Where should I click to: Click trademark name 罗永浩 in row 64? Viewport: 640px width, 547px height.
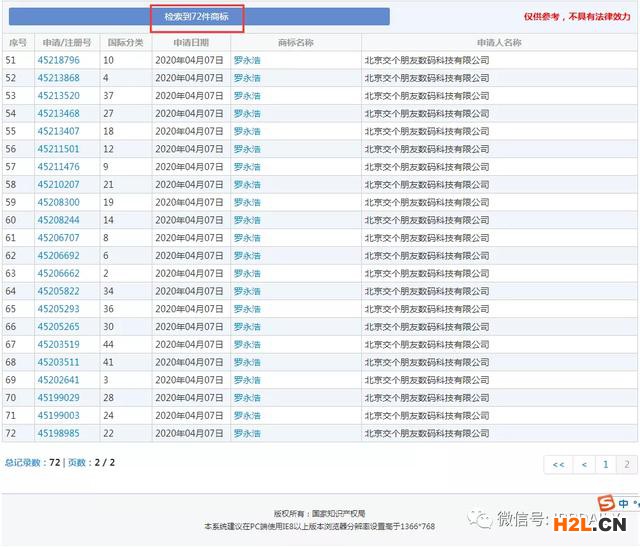point(247,291)
